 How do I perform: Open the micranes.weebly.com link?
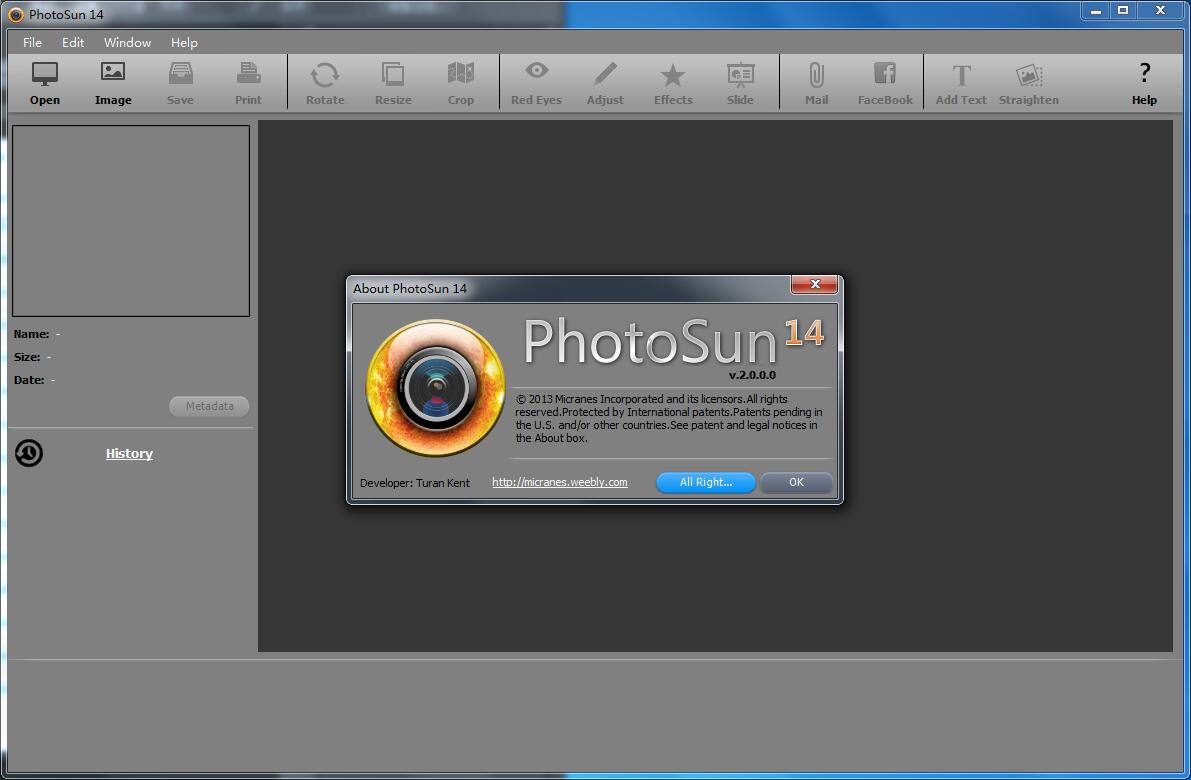point(560,482)
